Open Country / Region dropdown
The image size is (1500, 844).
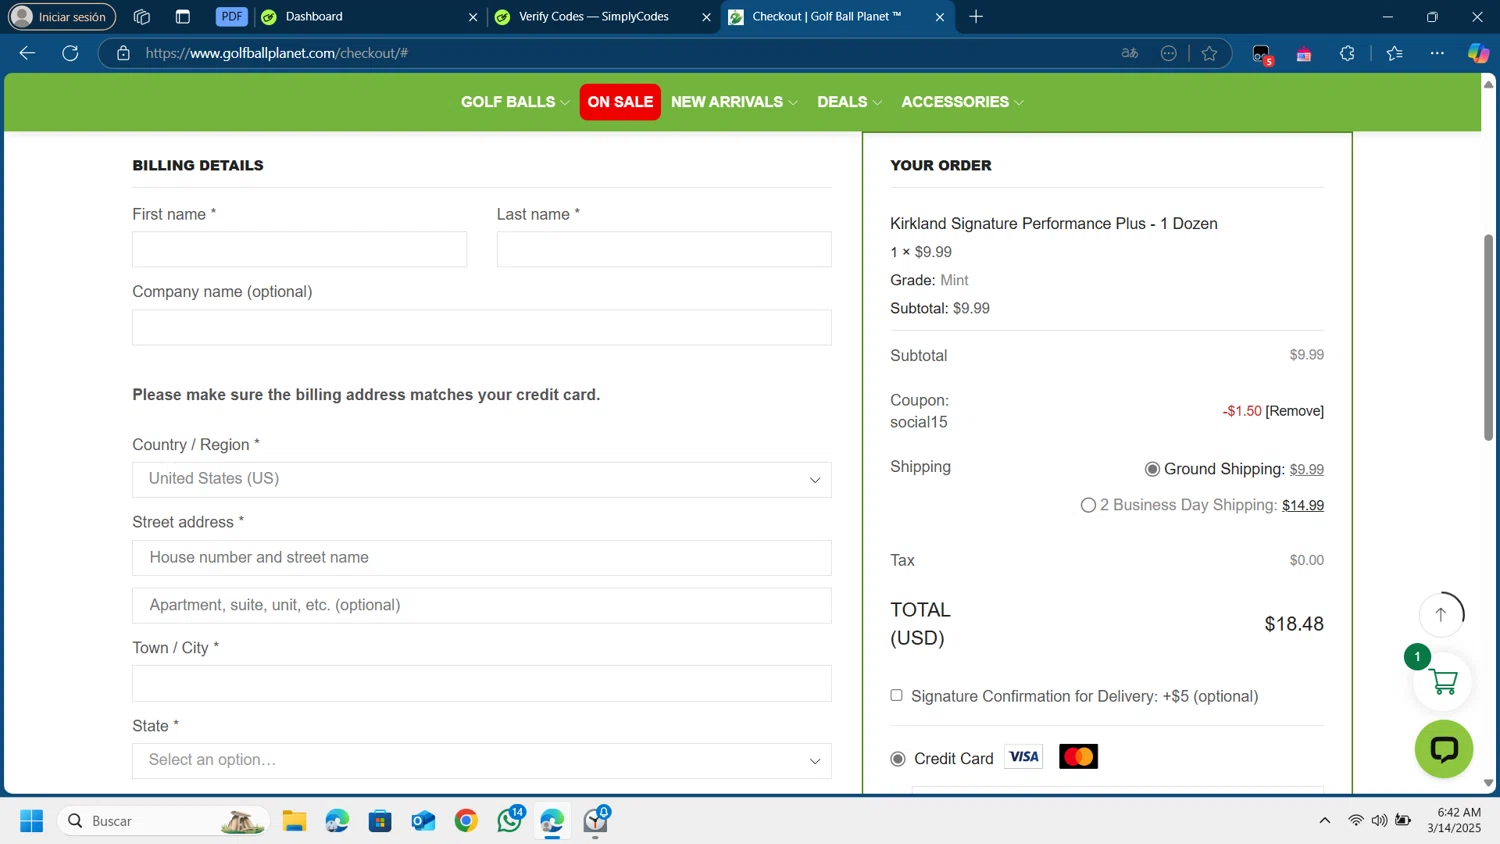coord(482,479)
